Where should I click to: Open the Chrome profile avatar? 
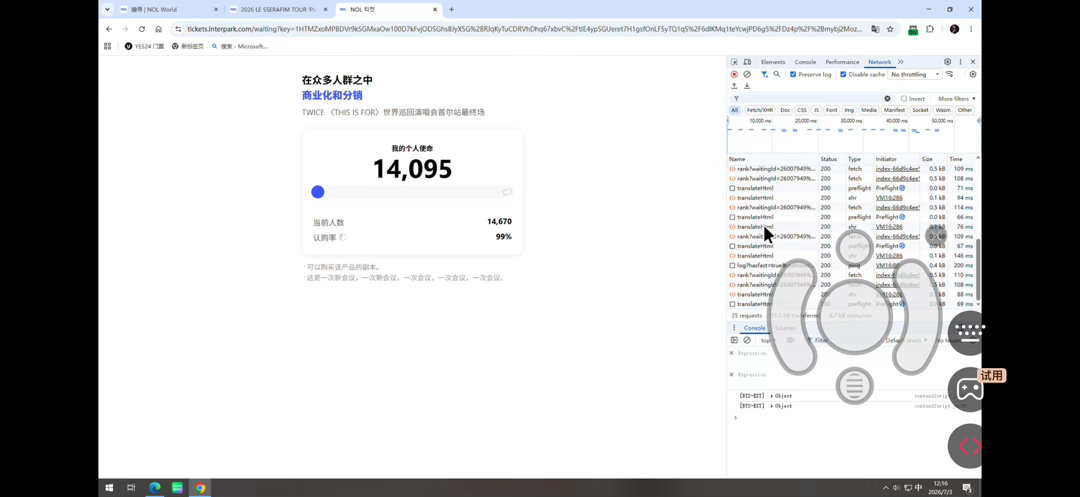pyautogui.click(x=954, y=29)
